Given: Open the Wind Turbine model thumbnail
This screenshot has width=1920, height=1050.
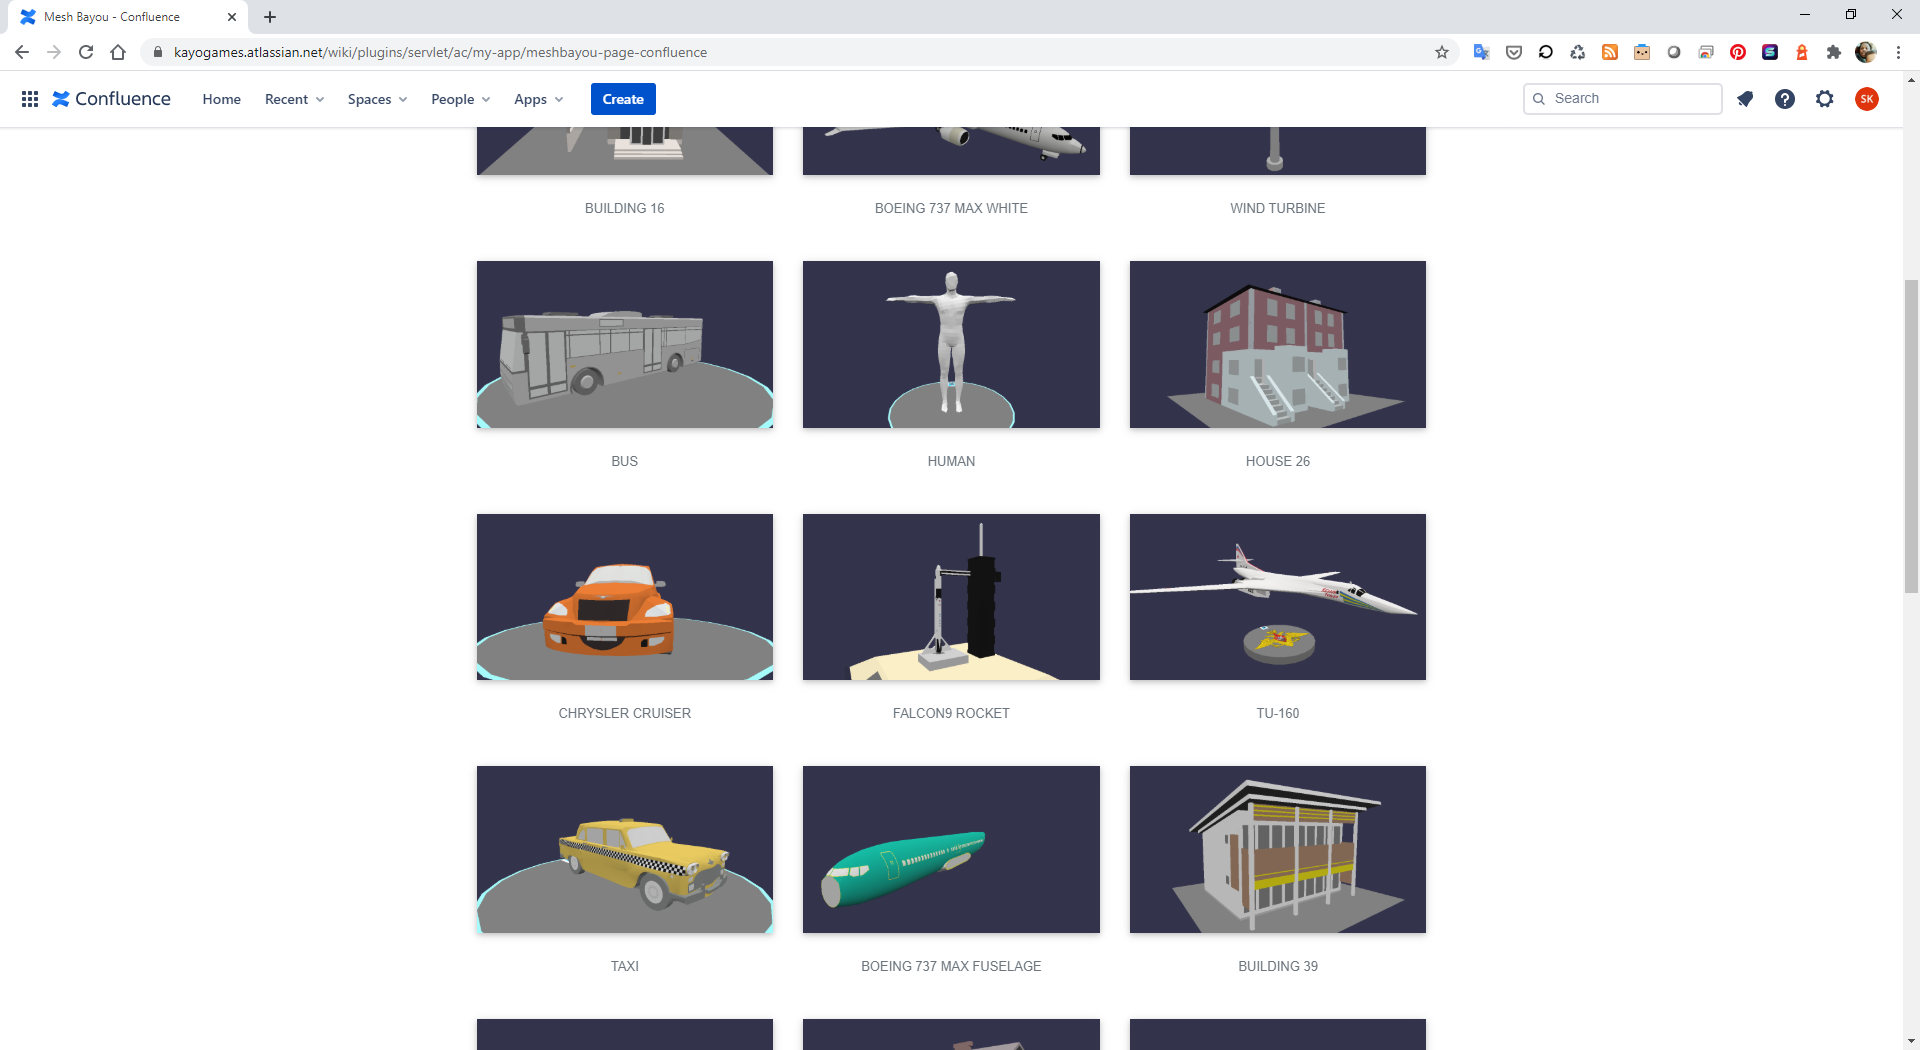Looking at the screenshot, I should pyautogui.click(x=1278, y=151).
